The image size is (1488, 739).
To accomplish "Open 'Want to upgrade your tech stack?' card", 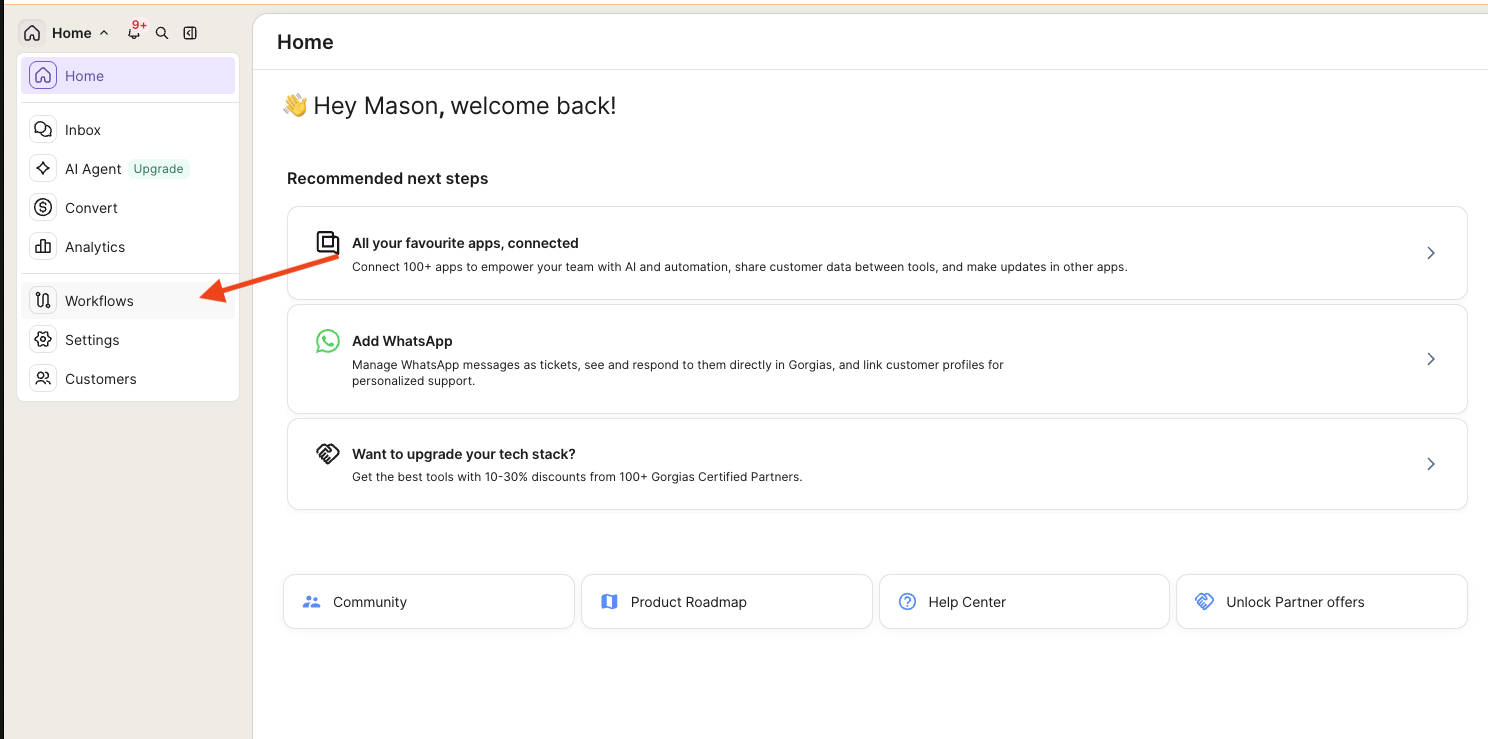I will [877, 464].
